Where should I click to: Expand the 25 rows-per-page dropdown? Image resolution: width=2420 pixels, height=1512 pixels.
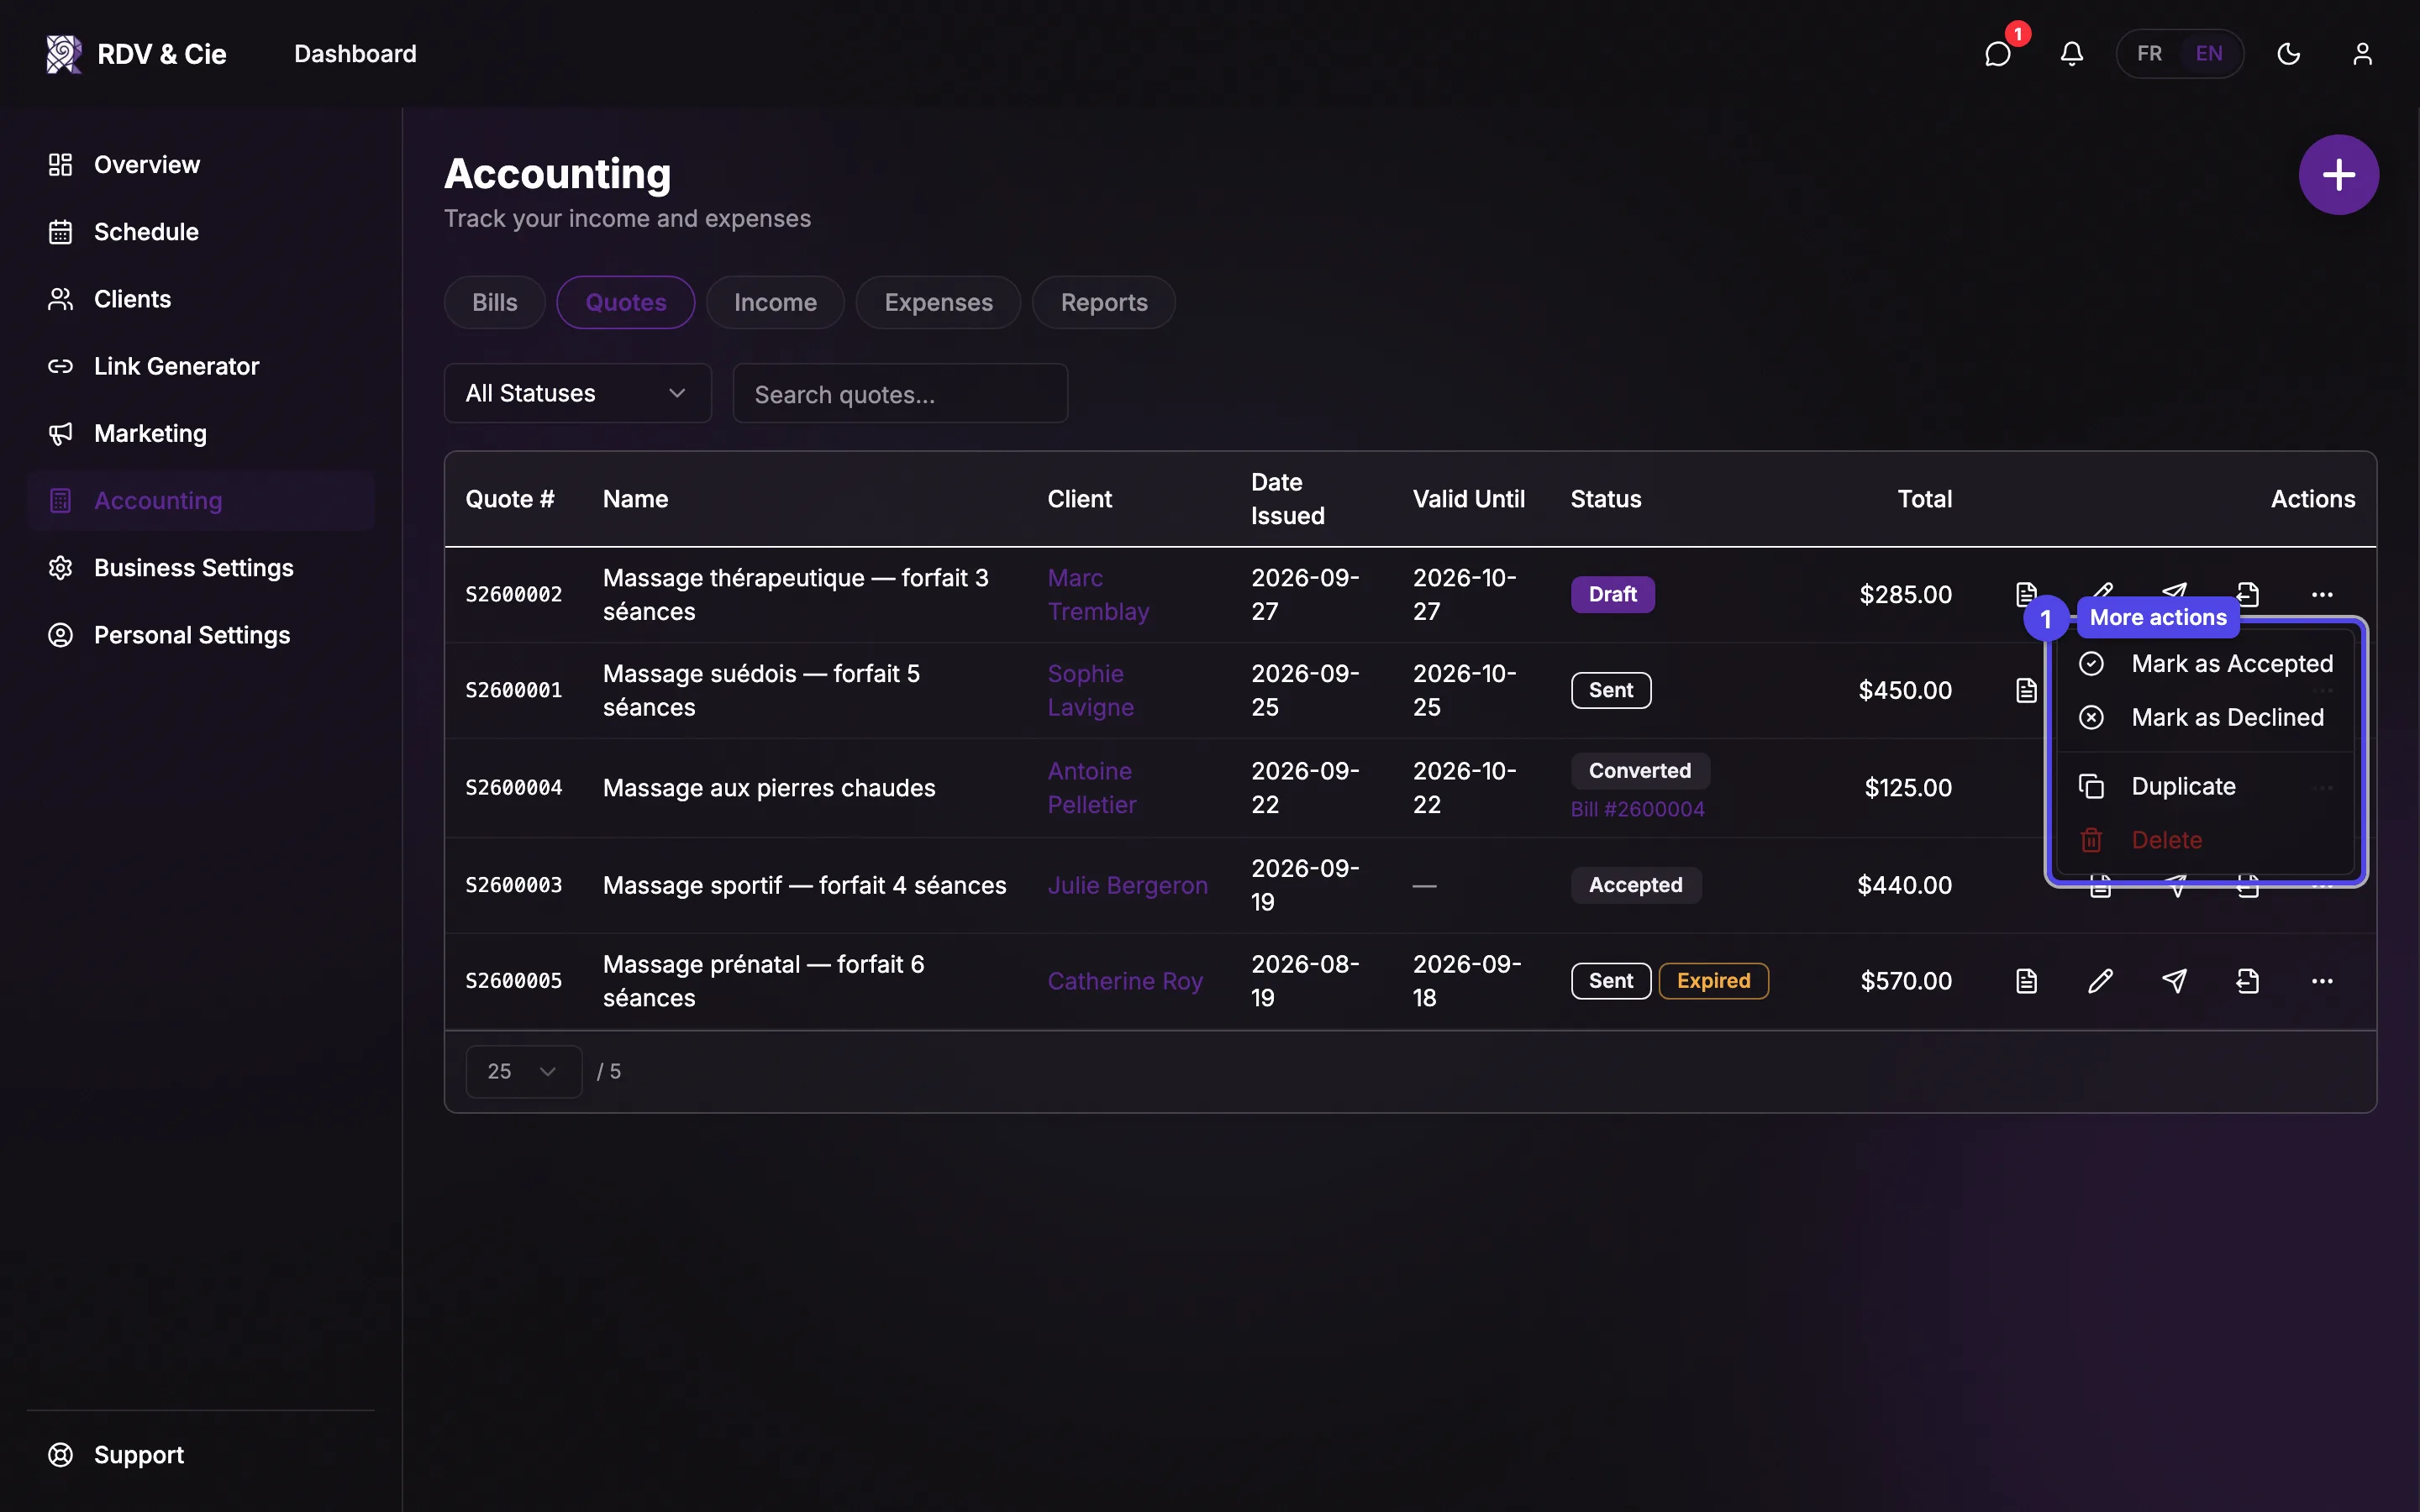click(x=523, y=1071)
